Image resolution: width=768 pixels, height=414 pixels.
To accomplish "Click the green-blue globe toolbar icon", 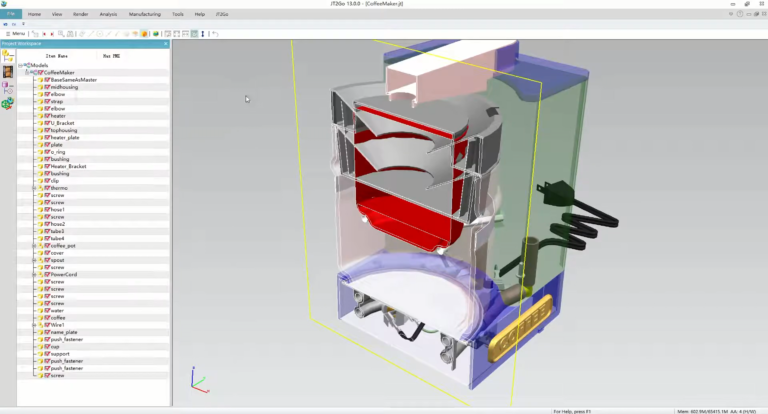I will (x=156, y=34).
